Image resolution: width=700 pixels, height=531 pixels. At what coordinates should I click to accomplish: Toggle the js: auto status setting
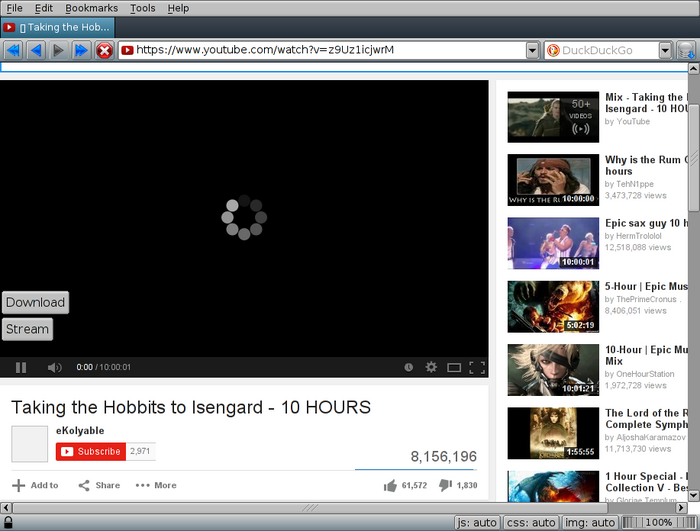click(477, 522)
